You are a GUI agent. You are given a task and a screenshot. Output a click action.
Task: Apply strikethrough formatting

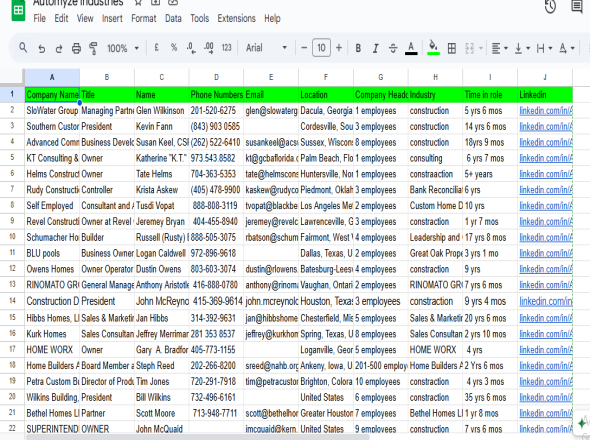coord(393,48)
